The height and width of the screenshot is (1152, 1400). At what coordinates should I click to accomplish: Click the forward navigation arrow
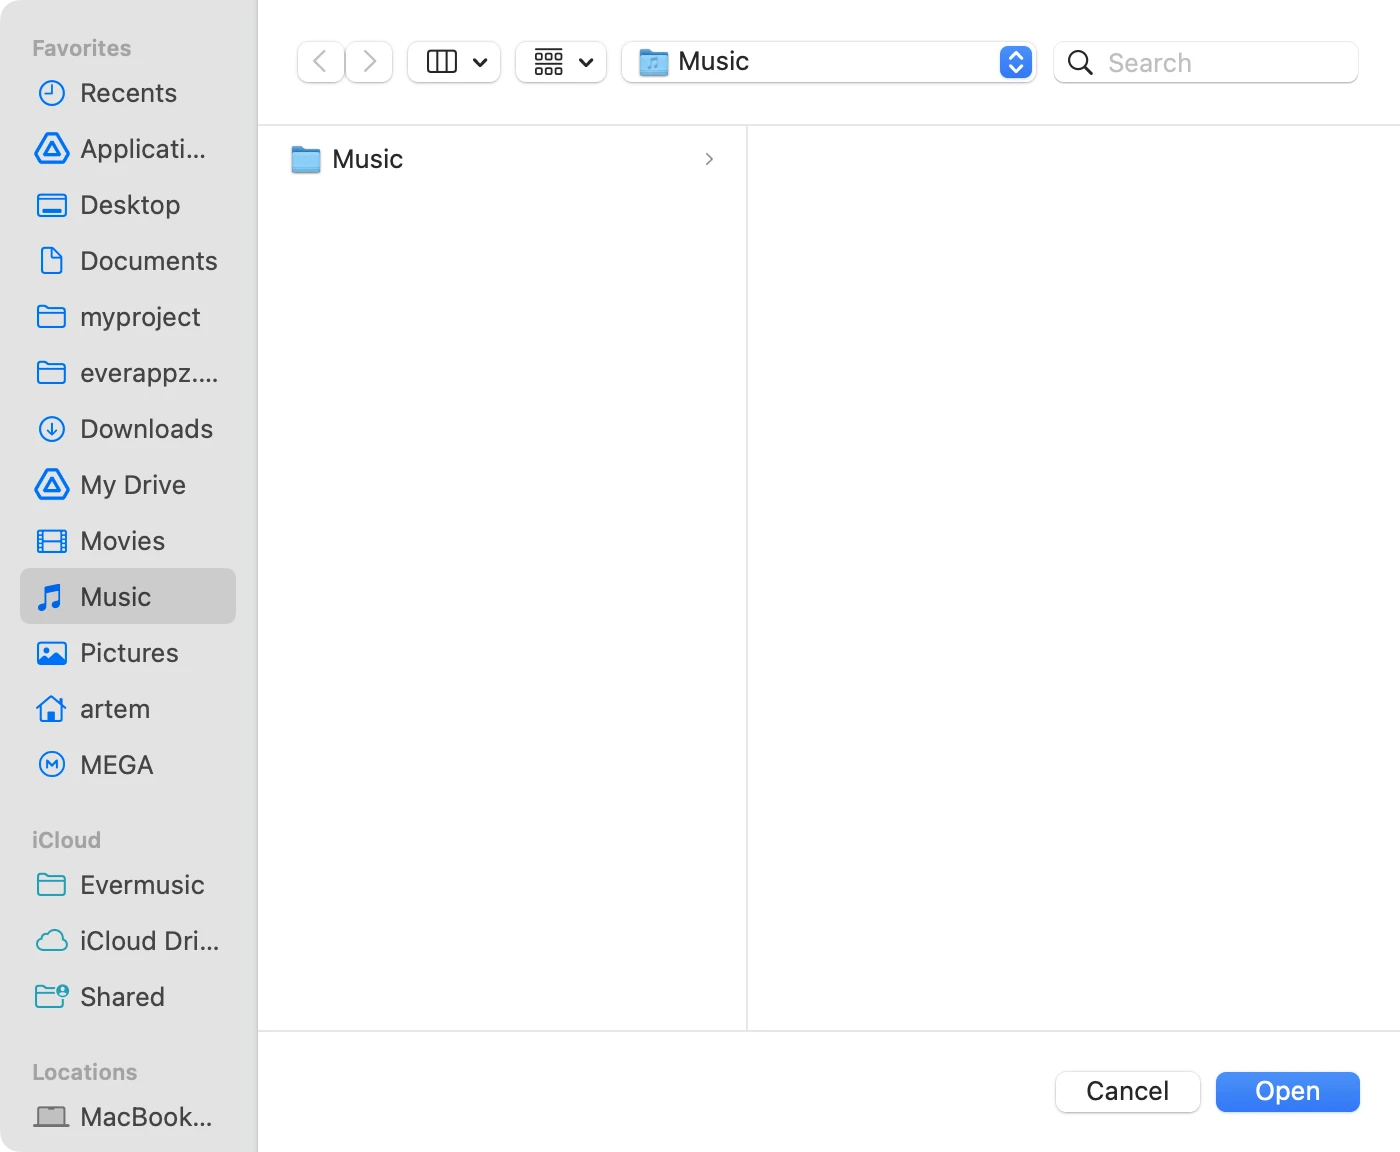(x=370, y=62)
